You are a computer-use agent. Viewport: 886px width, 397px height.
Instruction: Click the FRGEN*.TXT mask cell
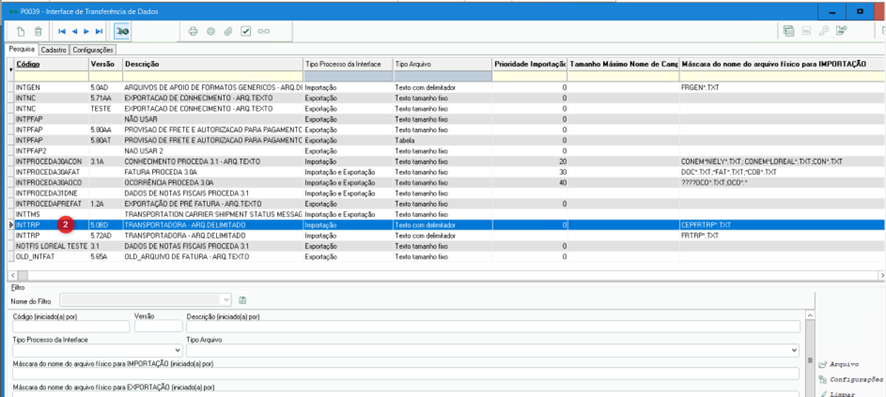(x=783, y=88)
